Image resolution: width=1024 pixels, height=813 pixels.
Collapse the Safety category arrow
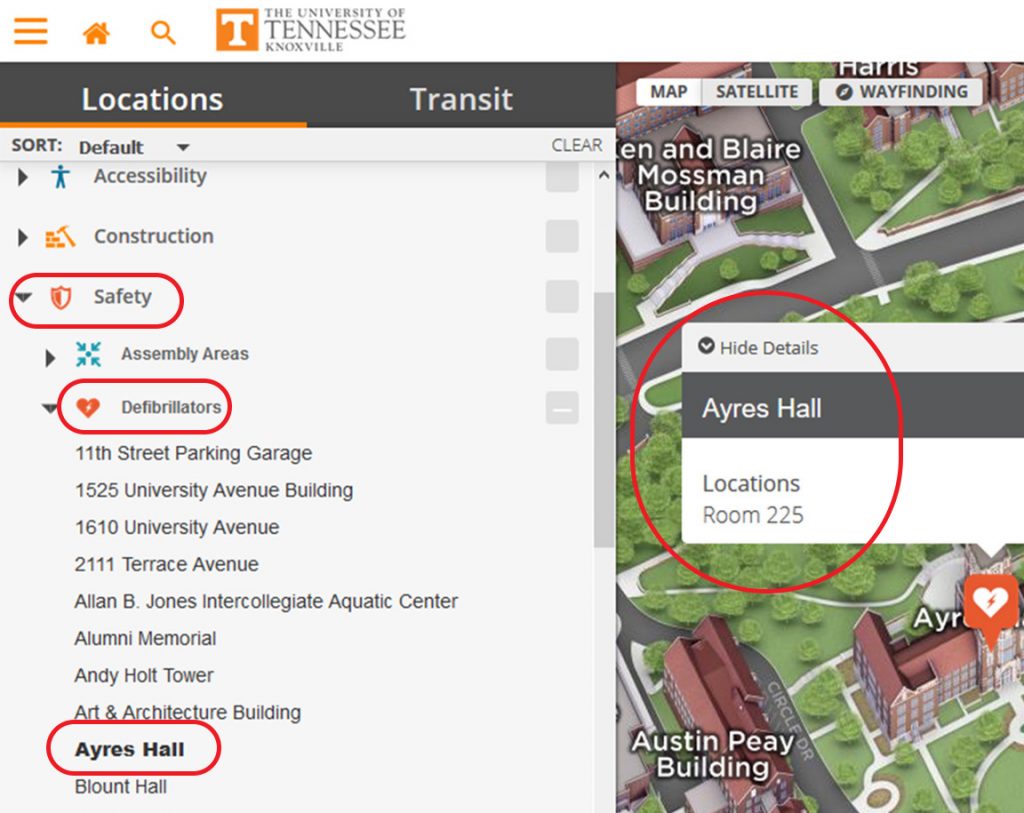click(x=24, y=297)
